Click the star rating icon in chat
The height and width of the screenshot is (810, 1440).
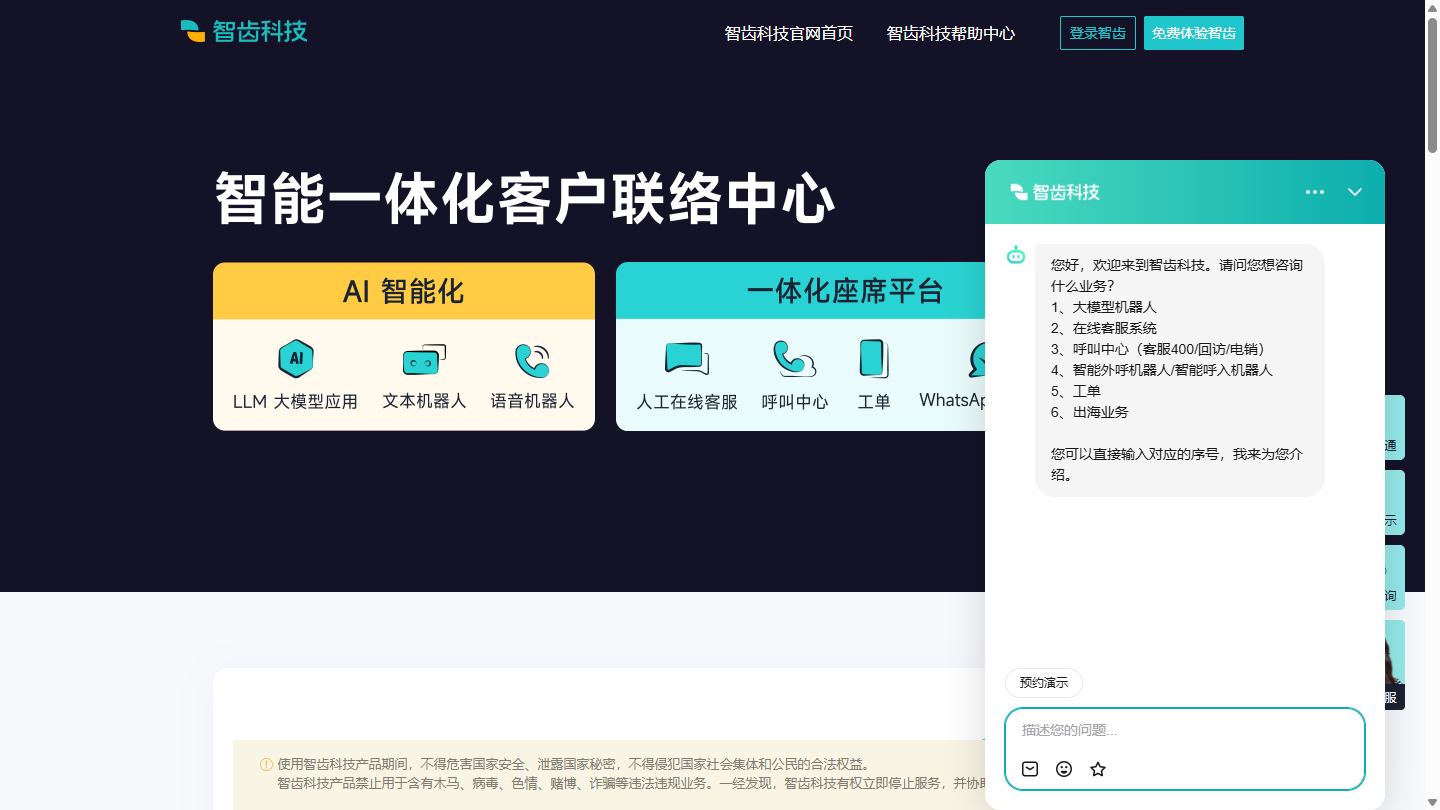coord(1098,769)
